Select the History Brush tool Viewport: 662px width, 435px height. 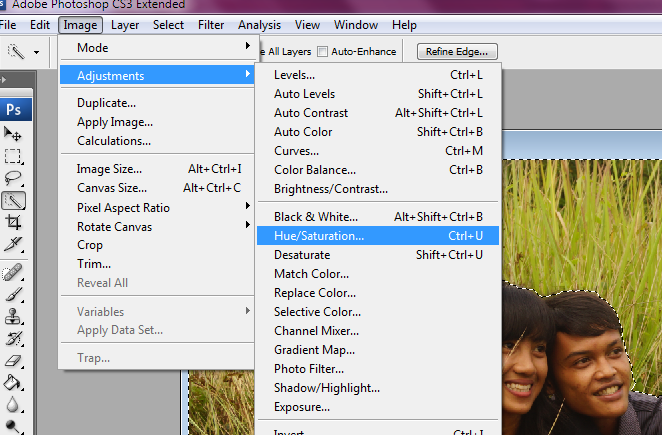click(x=13, y=339)
